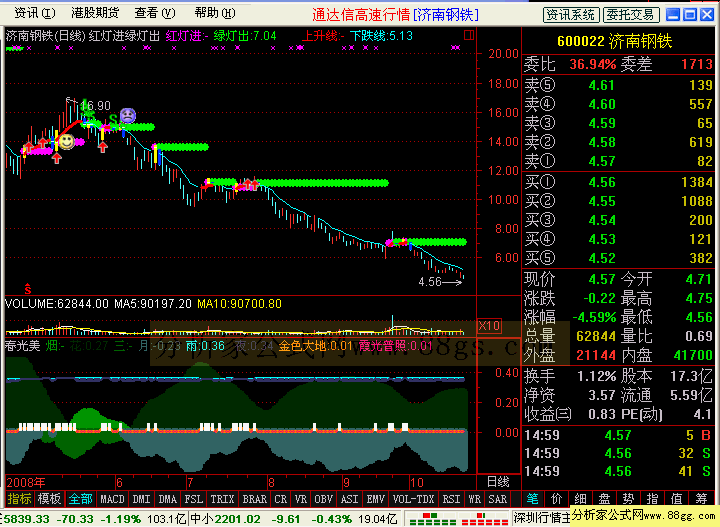
Task: Open the 帮助(H) menu
Action: (x=215, y=13)
